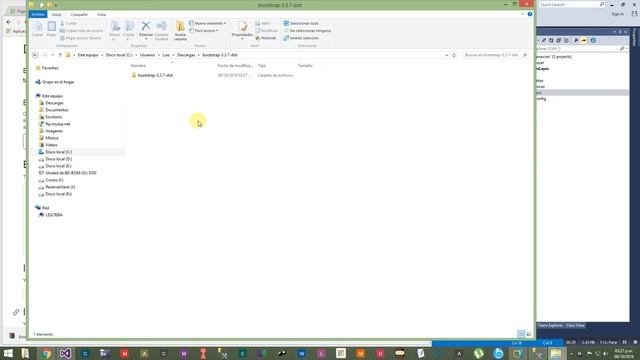Select Unidad de BD-ROM (G:) DVD
640x360 pixels.
[71, 173]
